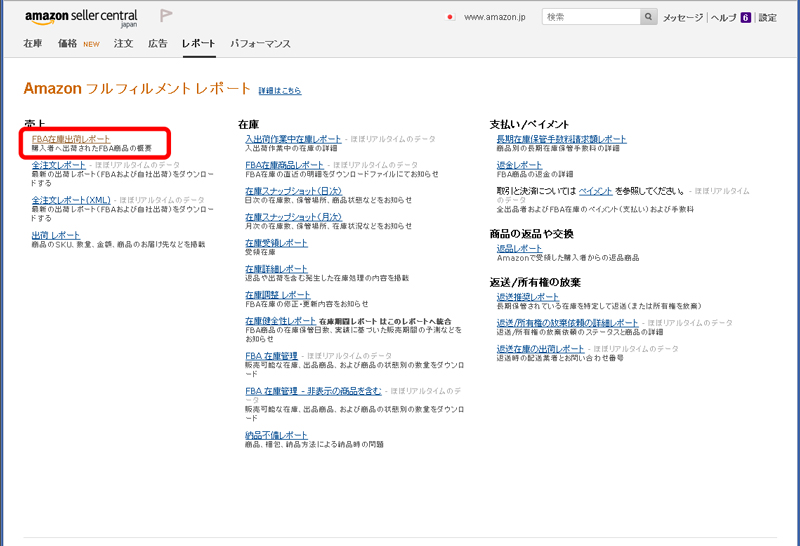Click the NEW badge next to 価格

click(x=91, y=44)
